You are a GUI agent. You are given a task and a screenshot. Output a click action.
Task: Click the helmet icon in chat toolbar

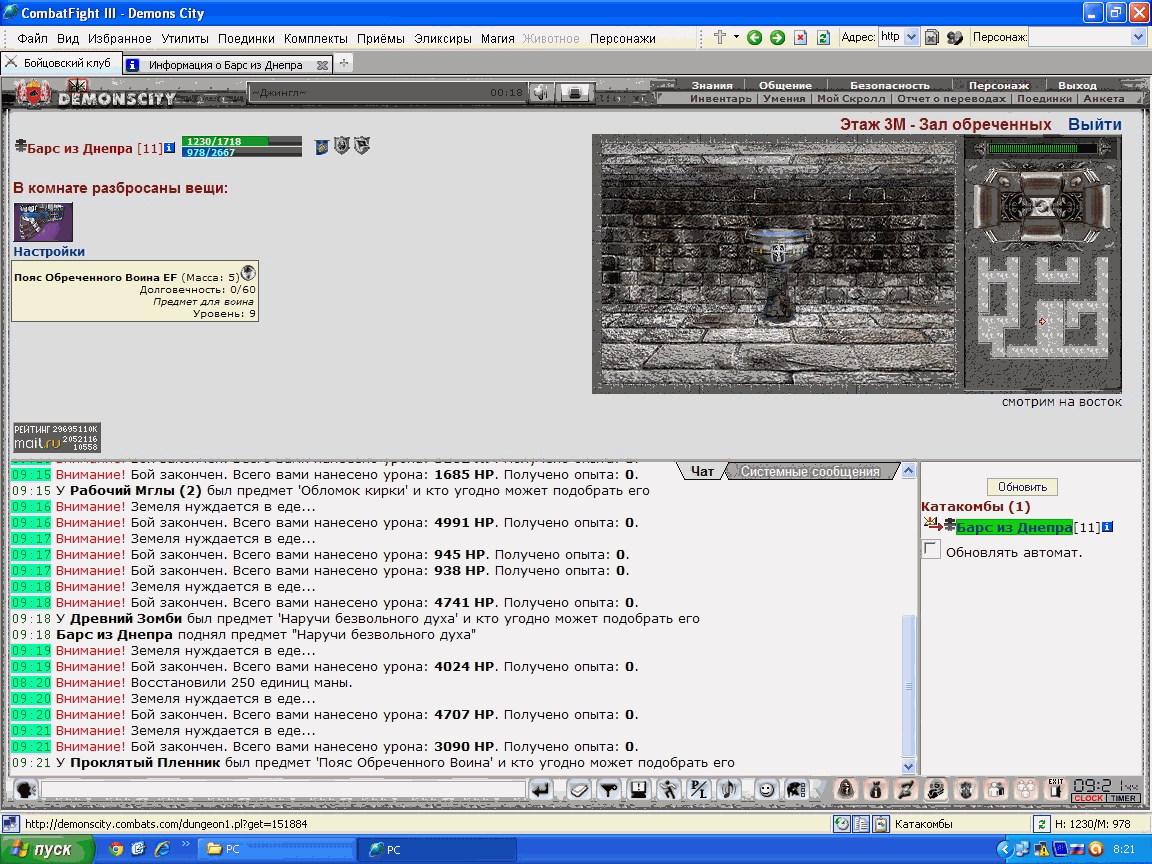[796, 790]
